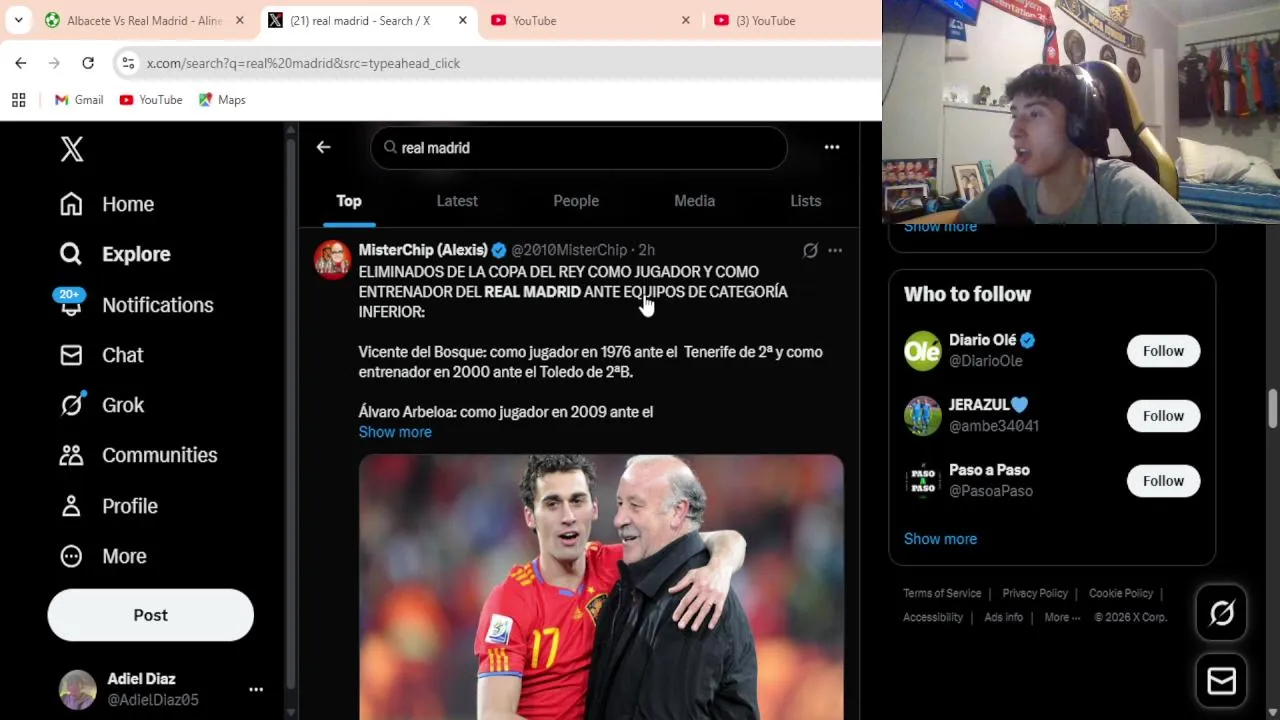Image resolution: width=1280 pixels, height=720 pixels.
Task: Click browser back button
Action: pos(21,63)
